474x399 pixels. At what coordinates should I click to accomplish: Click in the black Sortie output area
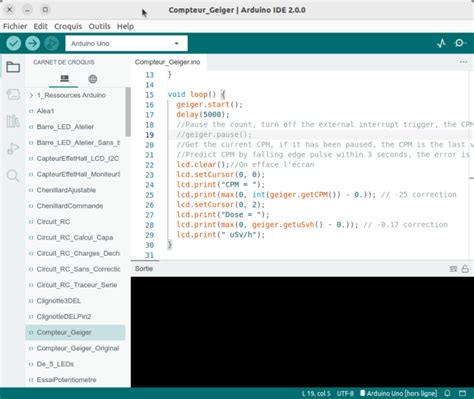[302, 332]
